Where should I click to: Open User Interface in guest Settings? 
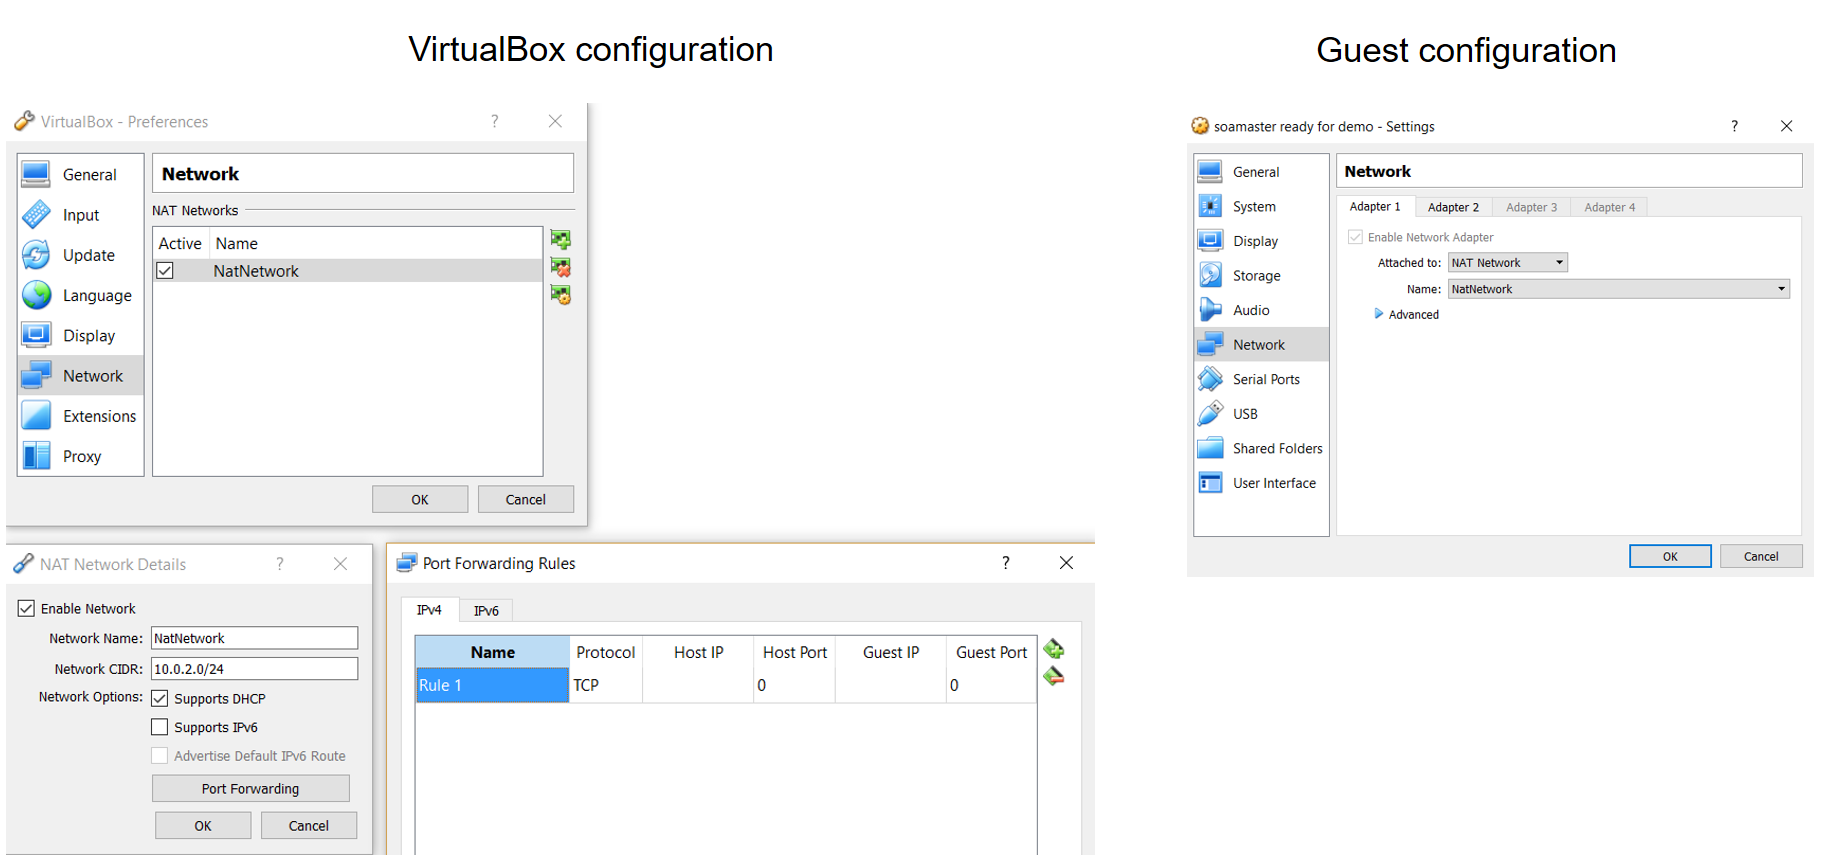click(x=1261, y=483)
